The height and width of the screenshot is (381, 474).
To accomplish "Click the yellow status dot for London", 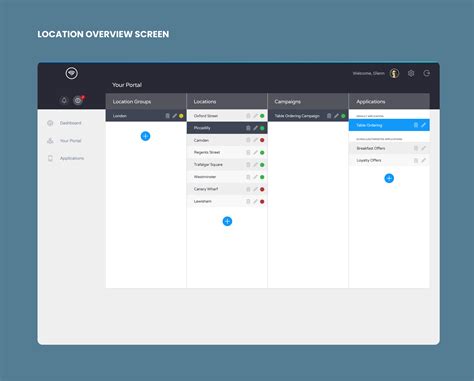I will tap(181, 116).
